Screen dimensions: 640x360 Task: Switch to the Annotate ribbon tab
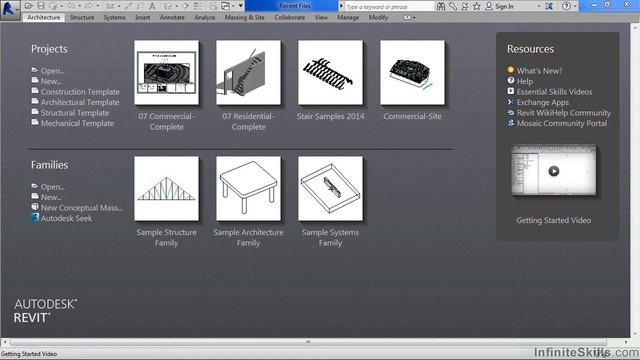click(x=172, y=18)
